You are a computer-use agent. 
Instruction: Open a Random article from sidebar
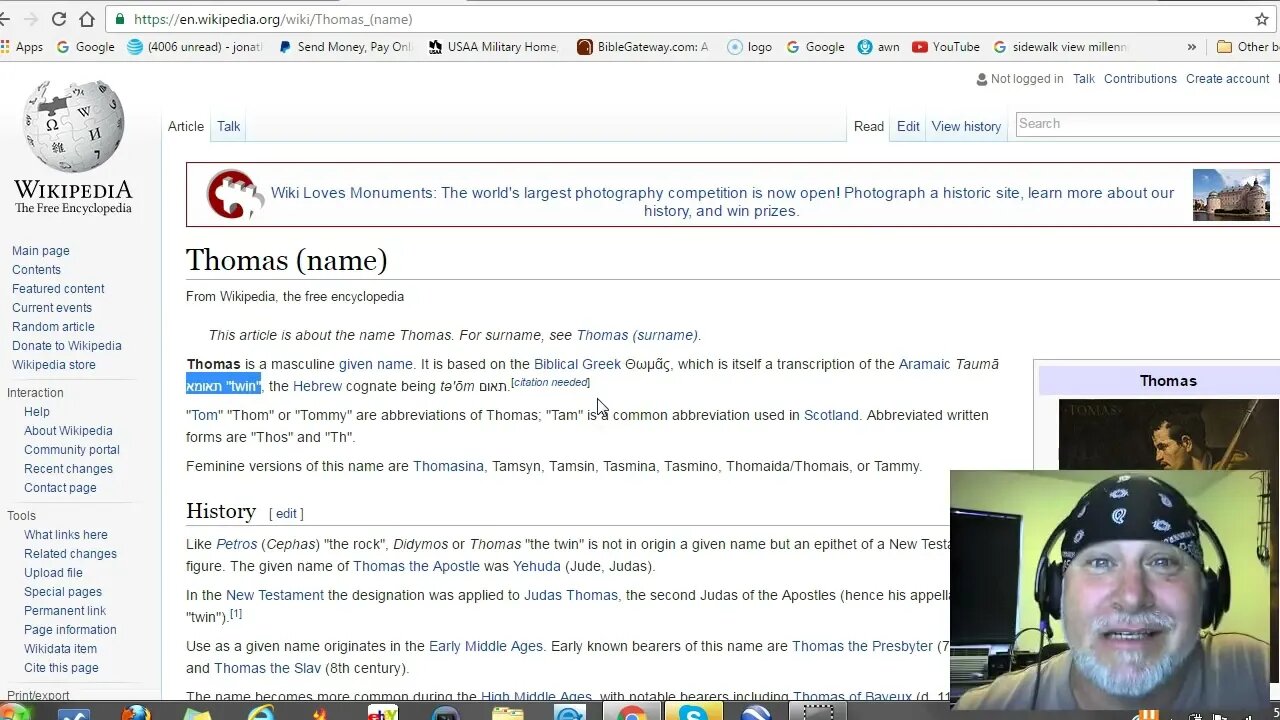coord(53,327)
